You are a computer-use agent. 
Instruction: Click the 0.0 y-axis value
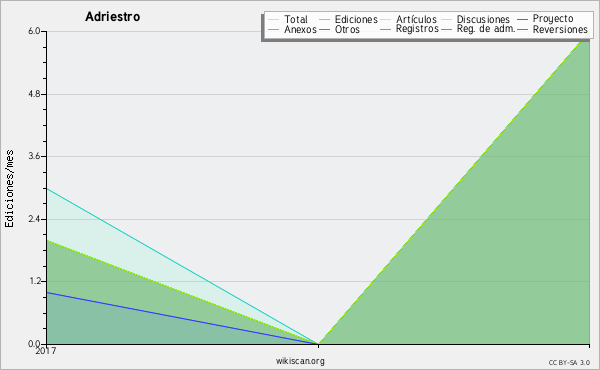click(x=34, y=344)
